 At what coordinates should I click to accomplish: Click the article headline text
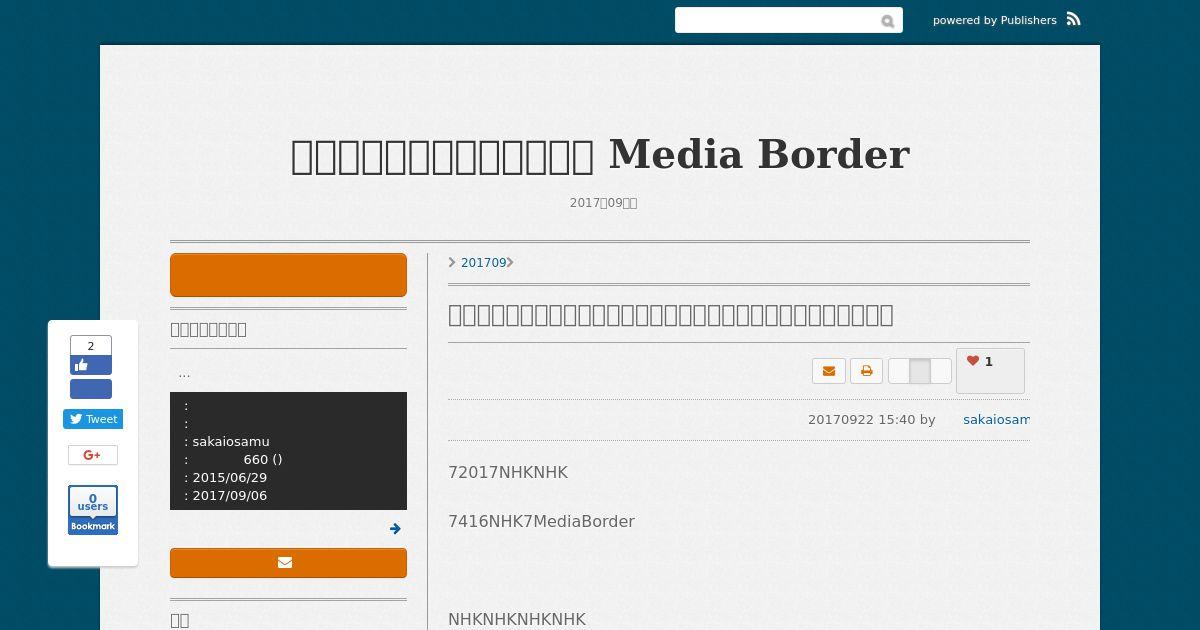pyautogui.click(x=671, y=315)
